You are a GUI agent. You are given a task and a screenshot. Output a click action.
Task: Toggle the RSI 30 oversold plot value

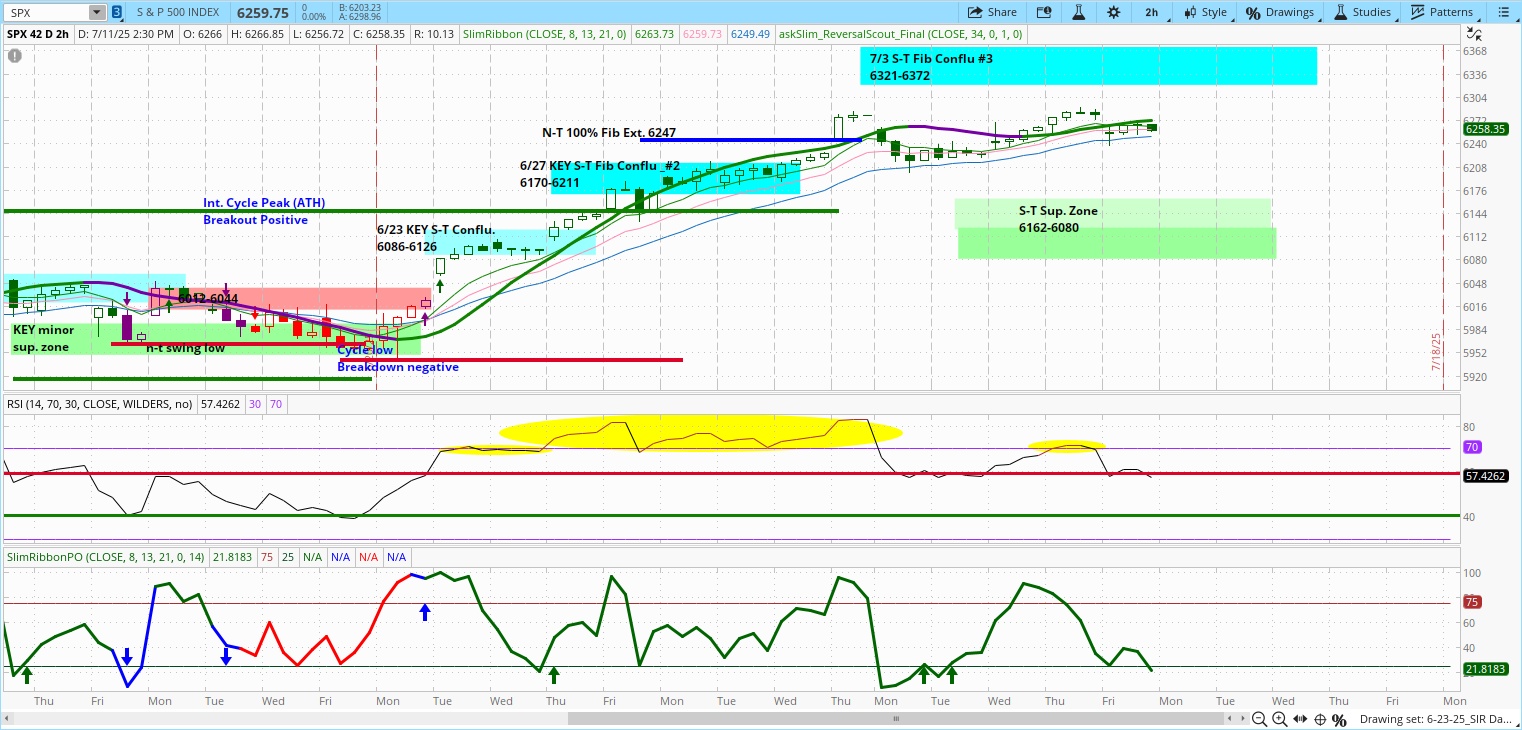254,403
